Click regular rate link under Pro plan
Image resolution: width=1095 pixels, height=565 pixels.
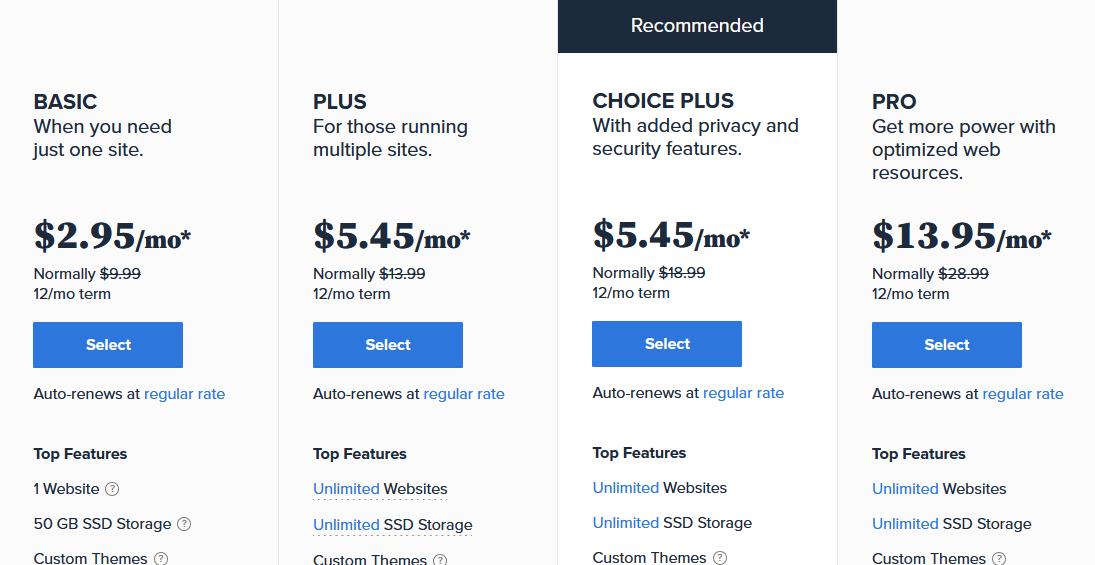tap(1023, 394)
